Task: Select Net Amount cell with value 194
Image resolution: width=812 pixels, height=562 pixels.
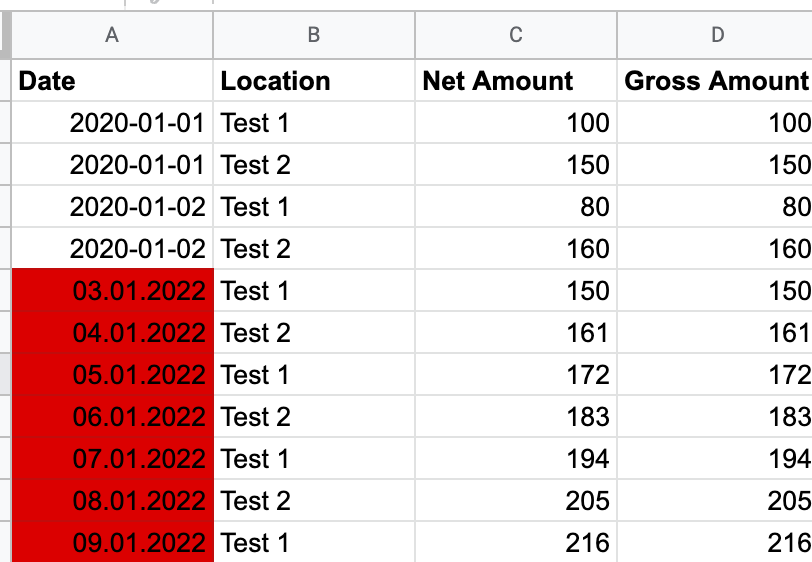Action: coord(516,458)
